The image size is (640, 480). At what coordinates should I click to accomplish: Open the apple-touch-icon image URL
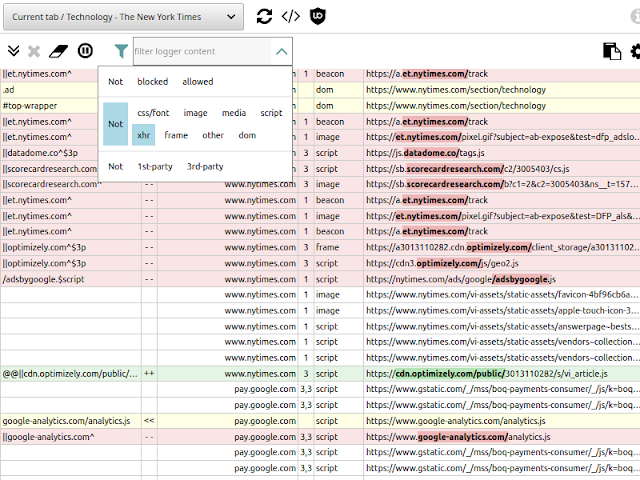coord(502,311)
